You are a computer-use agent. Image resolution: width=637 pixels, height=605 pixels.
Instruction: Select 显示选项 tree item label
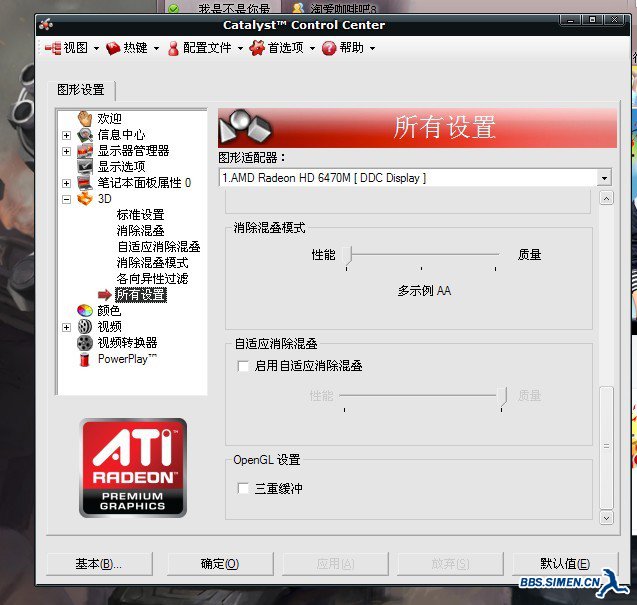121,167
